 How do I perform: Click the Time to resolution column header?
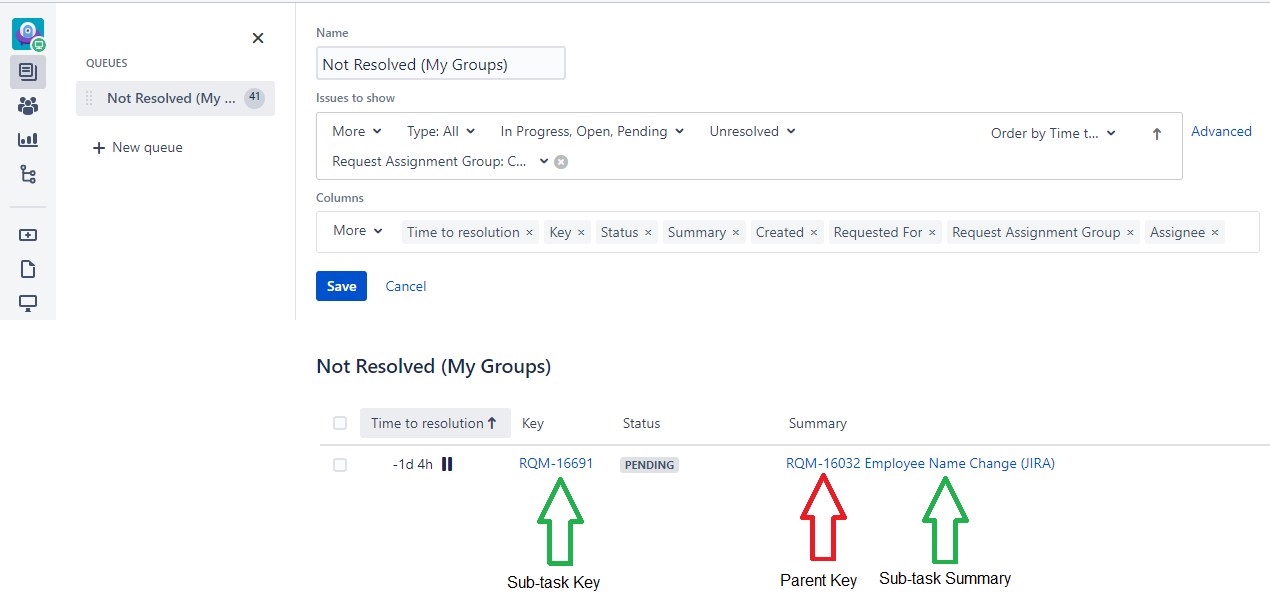(434, 423)
